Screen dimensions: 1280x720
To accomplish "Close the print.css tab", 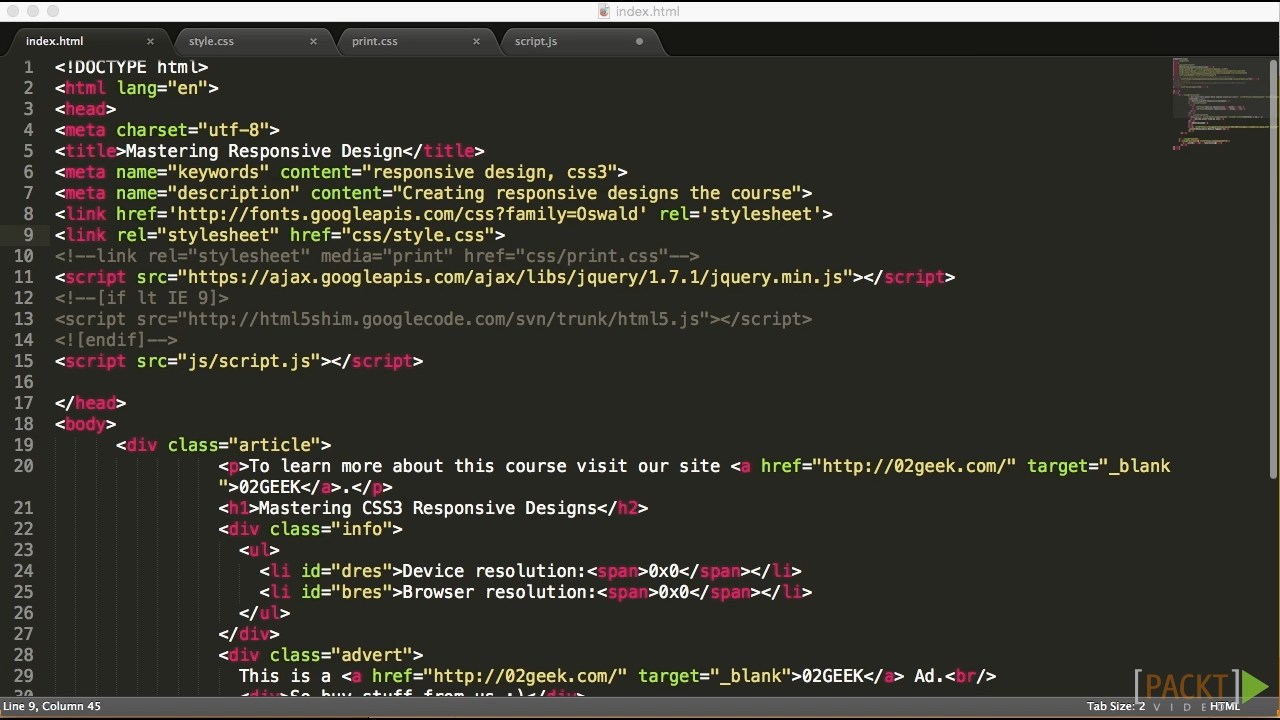I will point(476,41).
